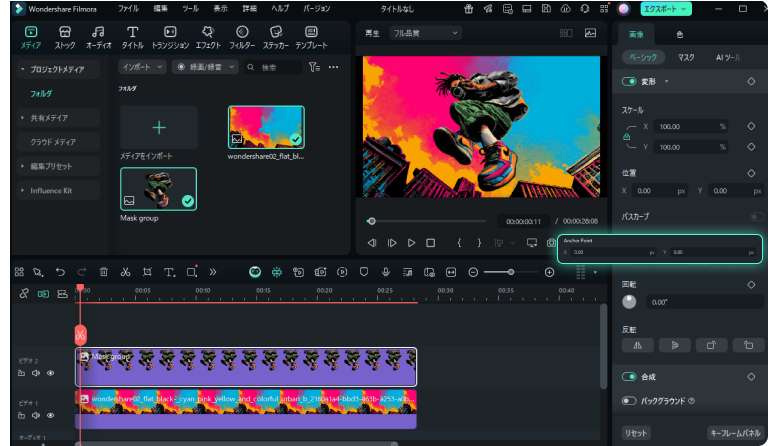Toggle visibility eye of ビデオ 1 track

point(50,415)
